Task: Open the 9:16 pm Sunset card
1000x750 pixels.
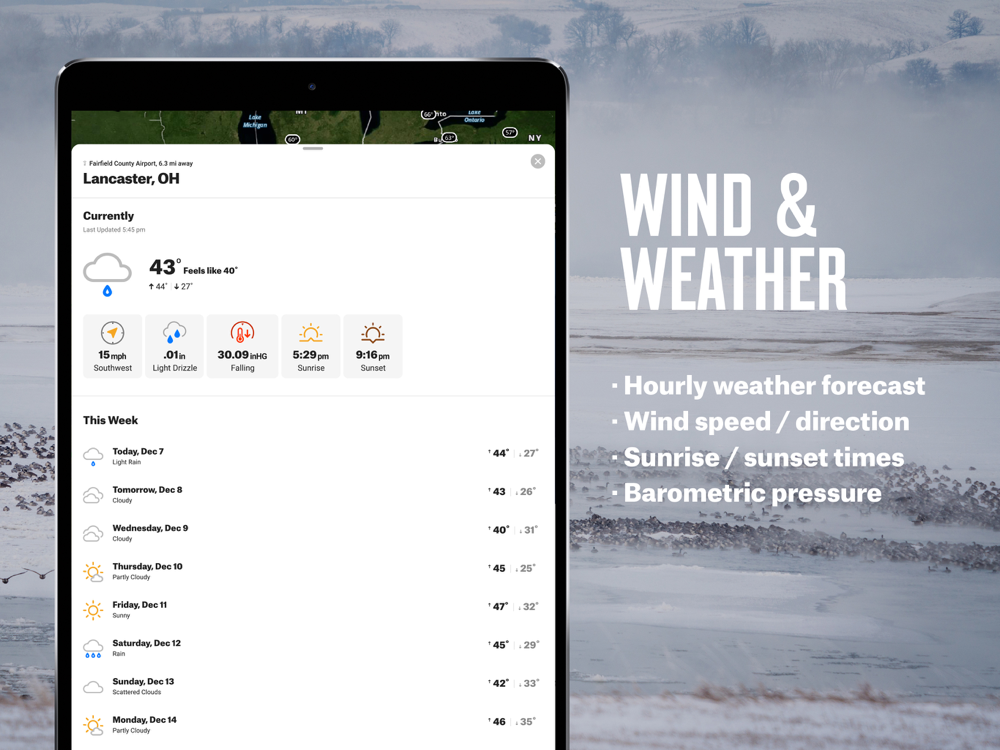Action: 372,346
